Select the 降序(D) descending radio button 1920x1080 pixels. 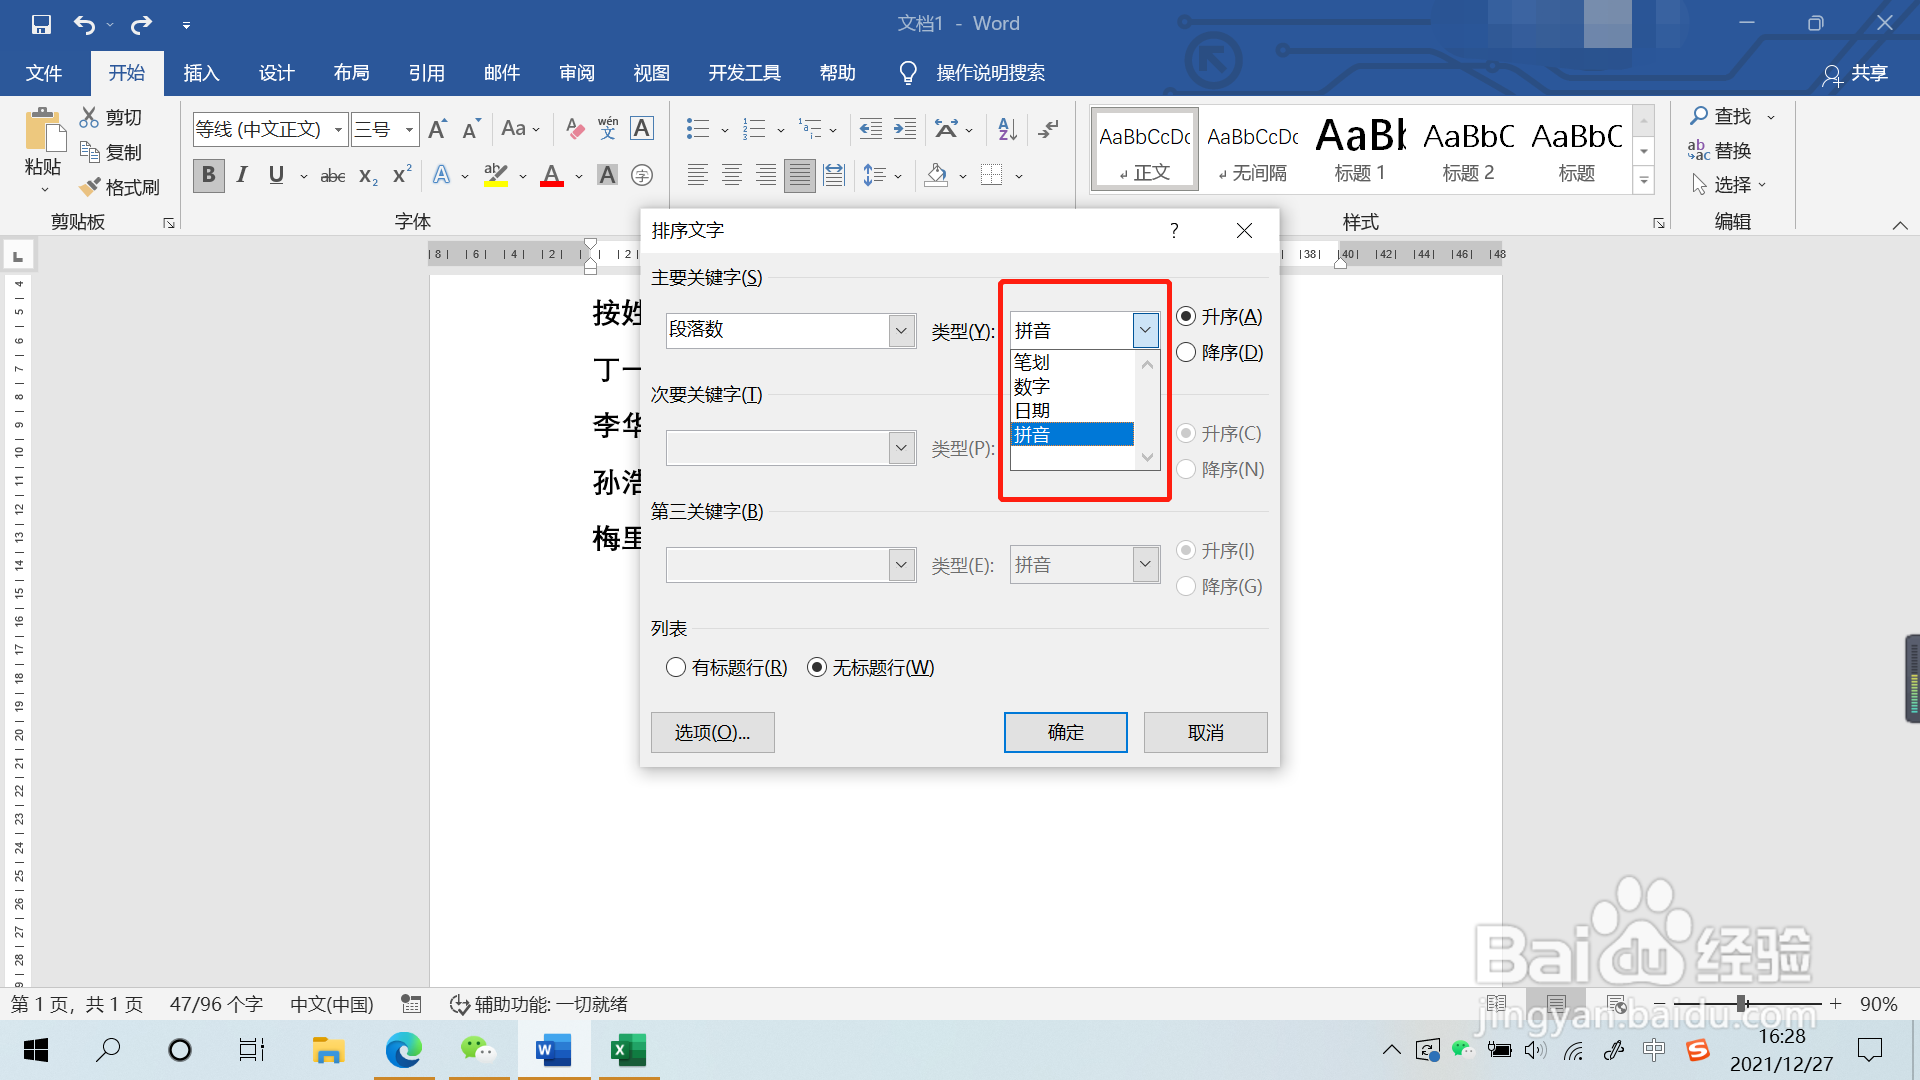(1187, 352)
